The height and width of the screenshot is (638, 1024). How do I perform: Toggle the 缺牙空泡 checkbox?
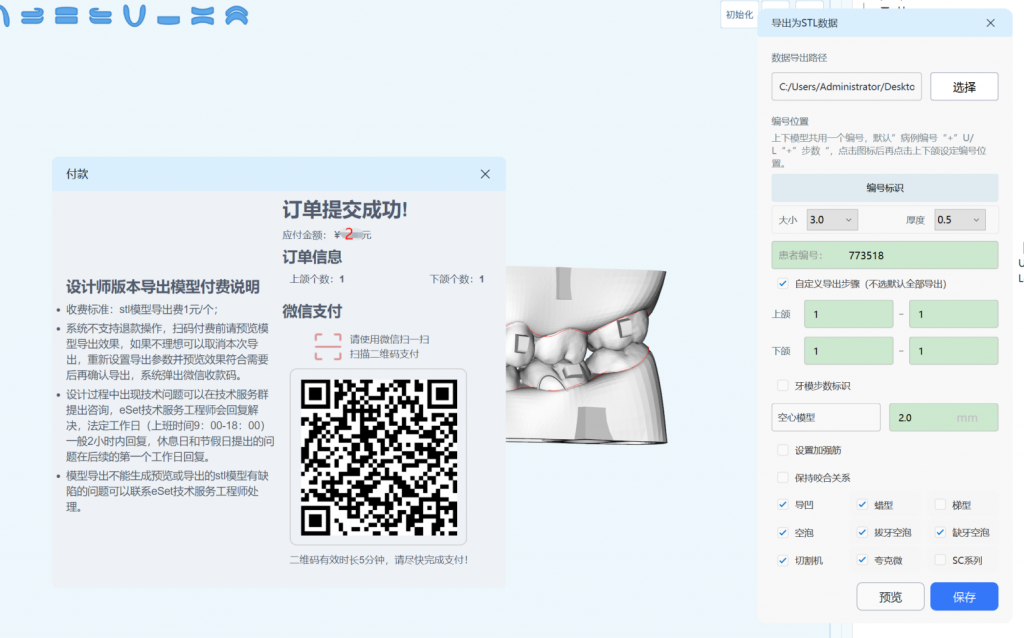[940, 532]
